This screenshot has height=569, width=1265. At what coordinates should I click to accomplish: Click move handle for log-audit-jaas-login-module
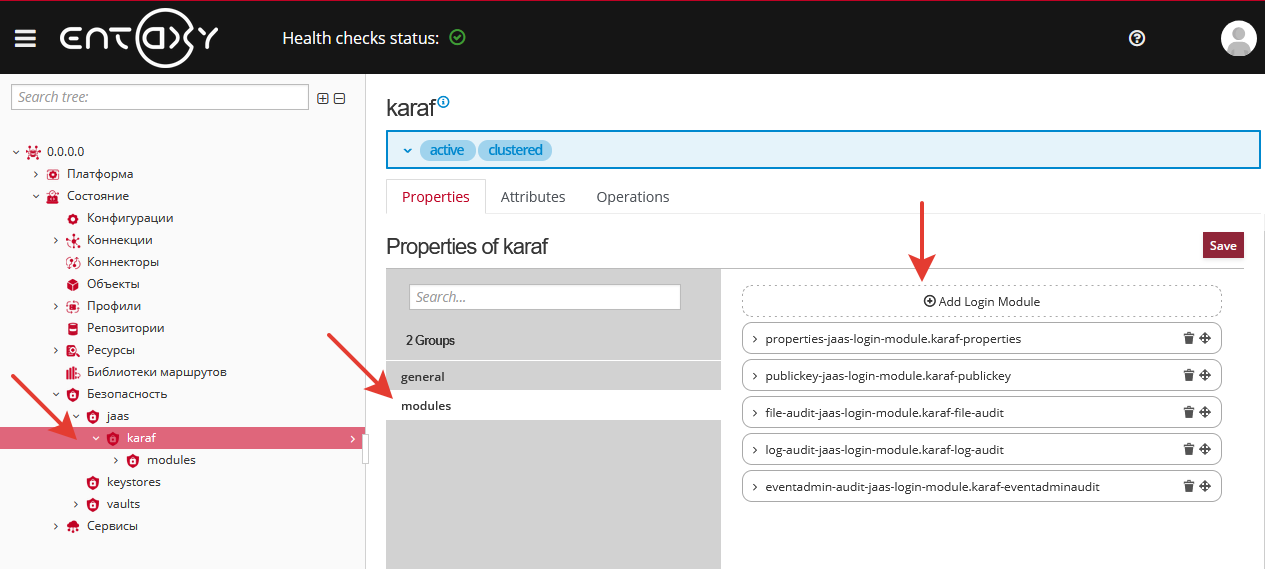click(x=1205, y=449)
